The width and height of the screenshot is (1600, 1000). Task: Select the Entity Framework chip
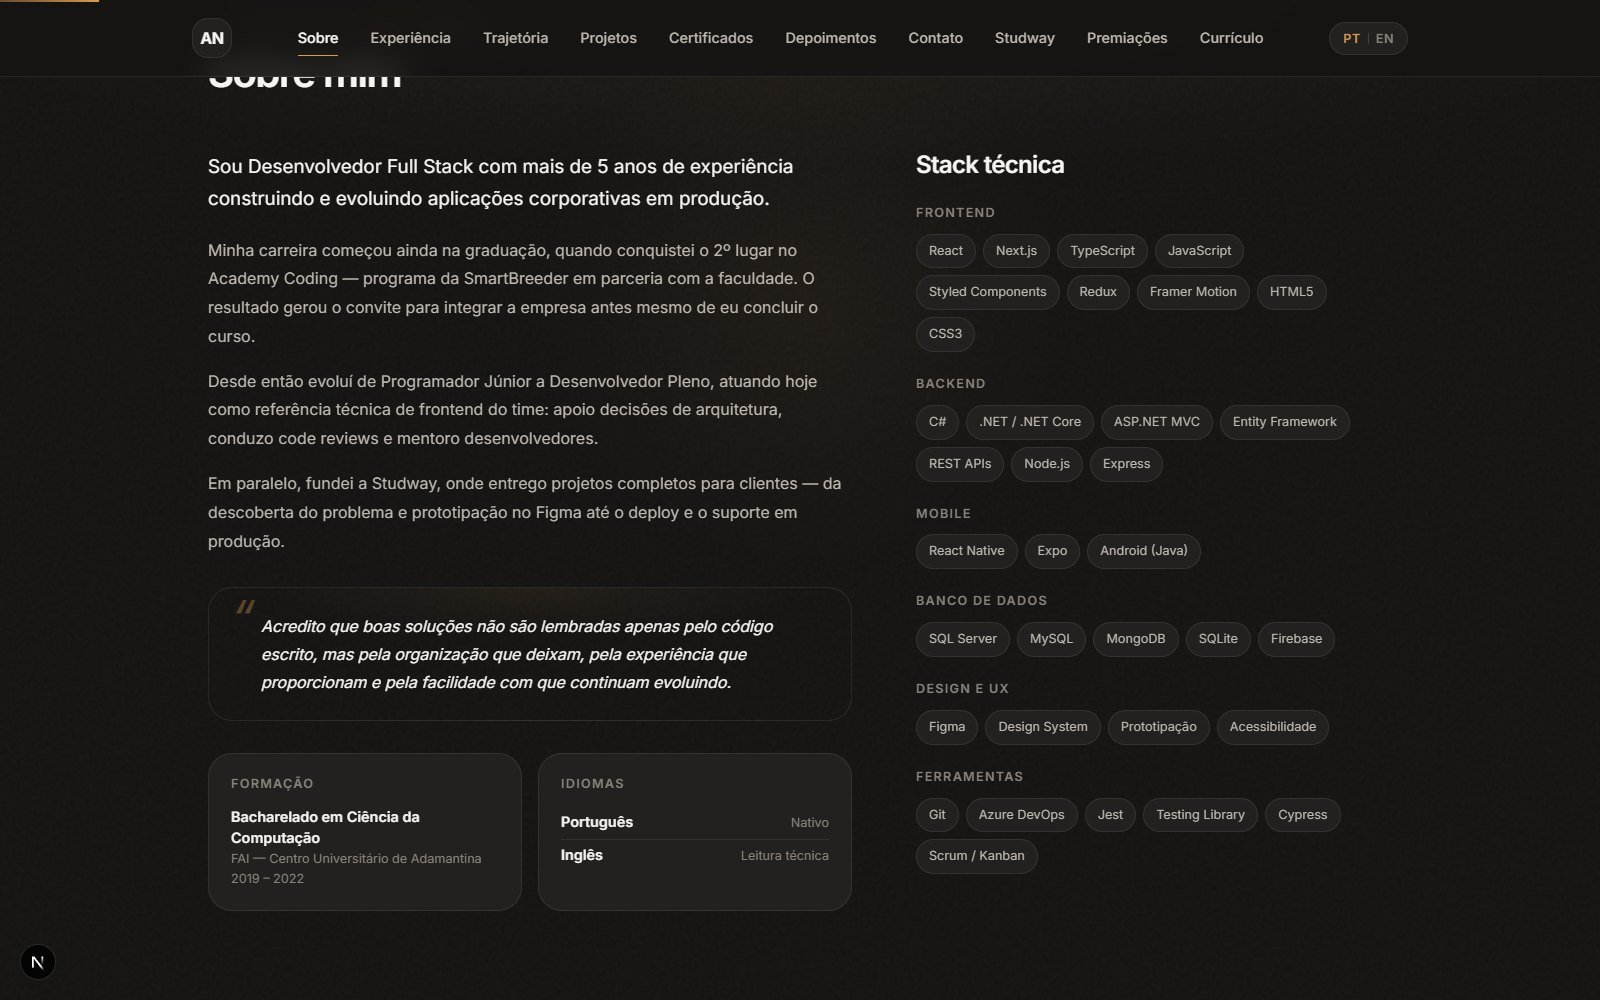1284,422
